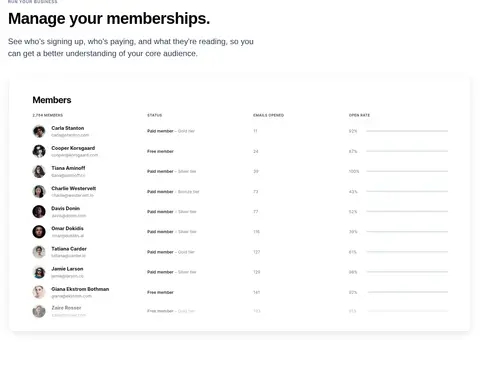Image resolution: width=480 pixels, height=373 pixels.
Task: Click Giana Ekstrom Bothman's avatar photo
Action: point(39,292)
